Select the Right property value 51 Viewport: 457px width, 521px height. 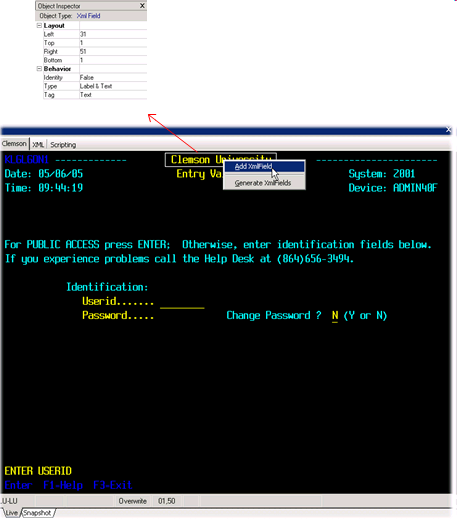coord(113,51)
